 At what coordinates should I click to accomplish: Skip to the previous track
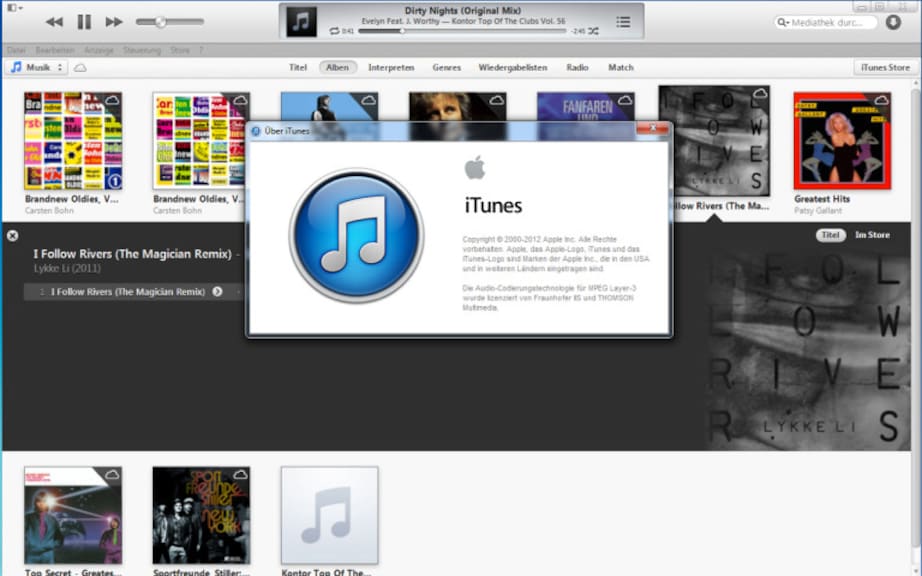54,22
